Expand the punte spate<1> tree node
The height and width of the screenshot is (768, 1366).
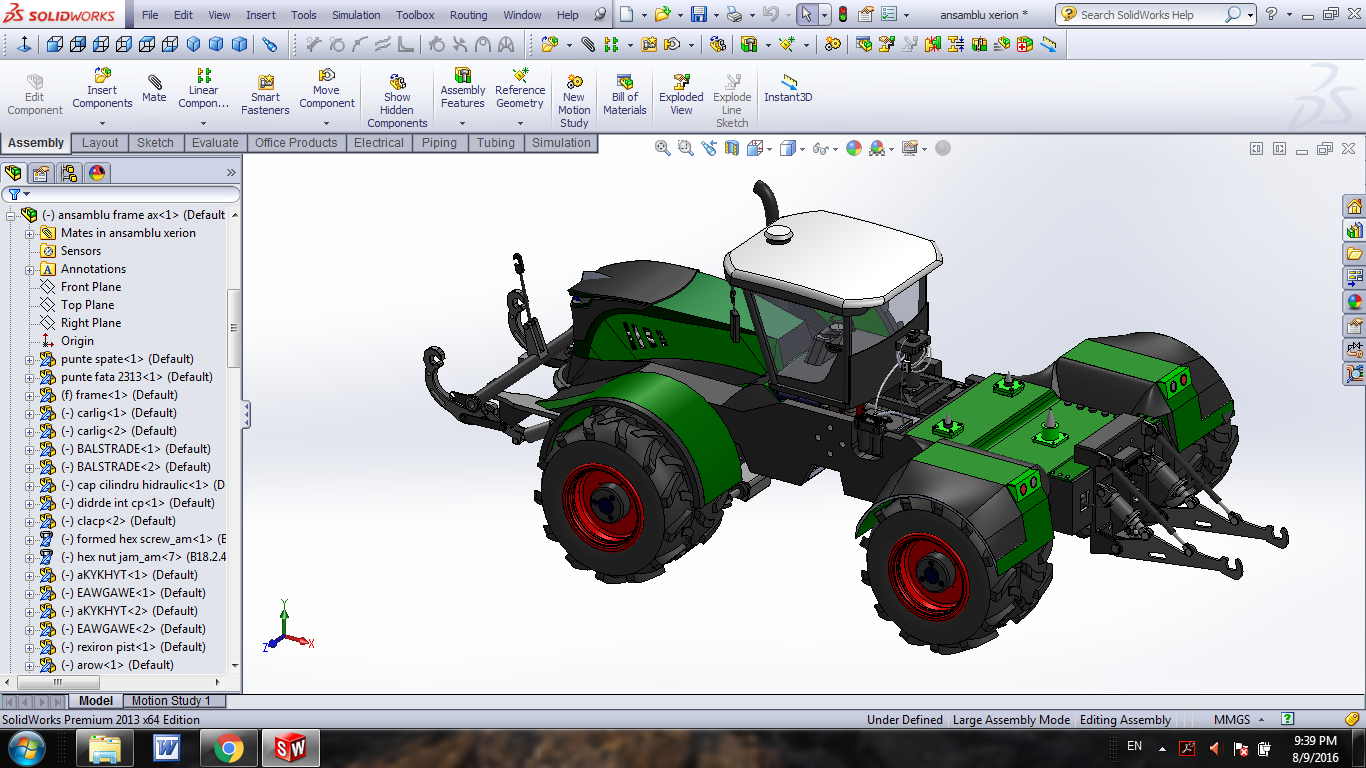pyautogui.click(x=30, y=359)
